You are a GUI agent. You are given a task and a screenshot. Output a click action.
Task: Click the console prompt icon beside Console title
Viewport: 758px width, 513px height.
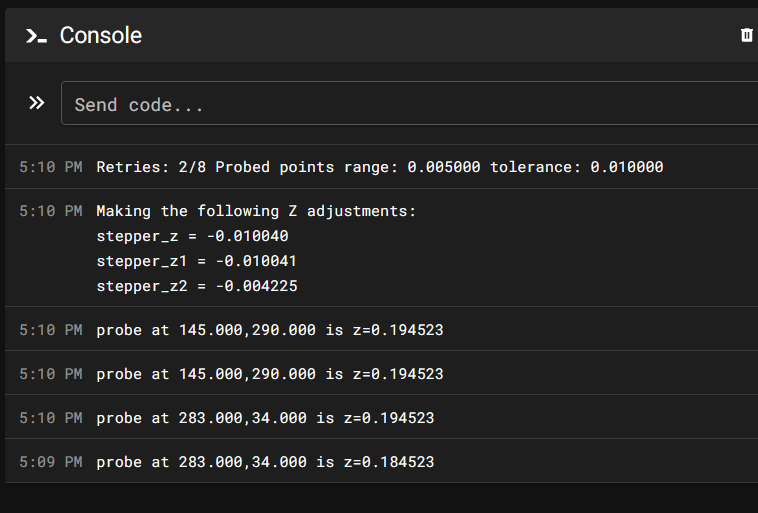coord(36,36)
